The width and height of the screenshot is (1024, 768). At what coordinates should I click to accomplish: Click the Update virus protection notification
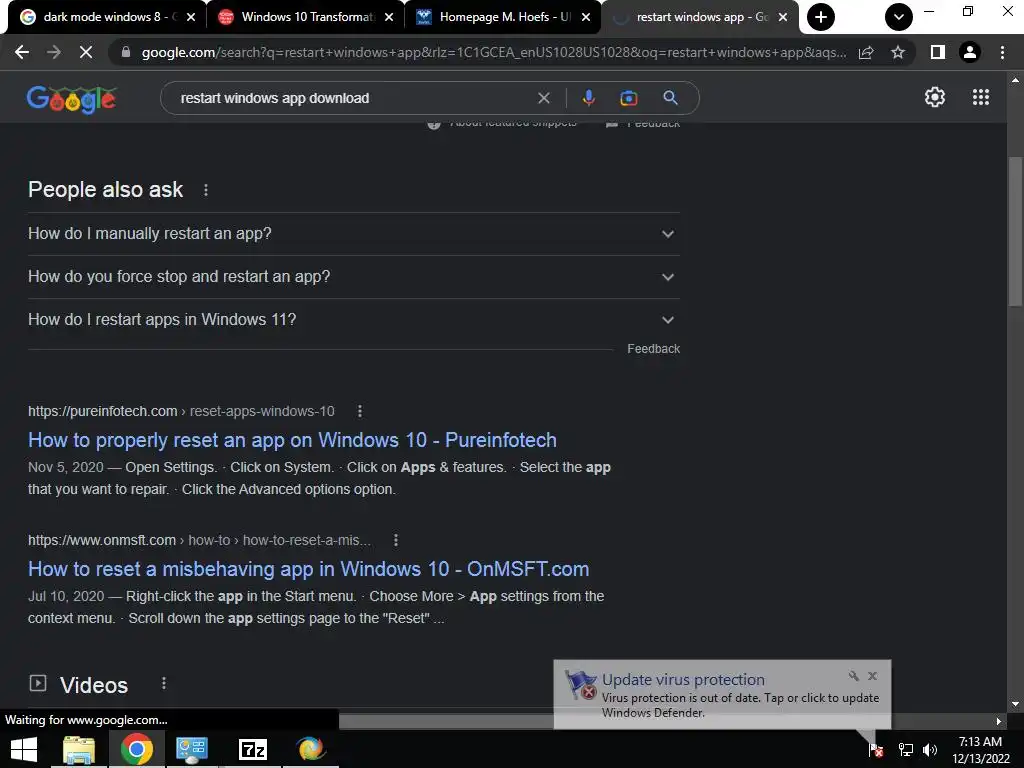click(722, 694)
